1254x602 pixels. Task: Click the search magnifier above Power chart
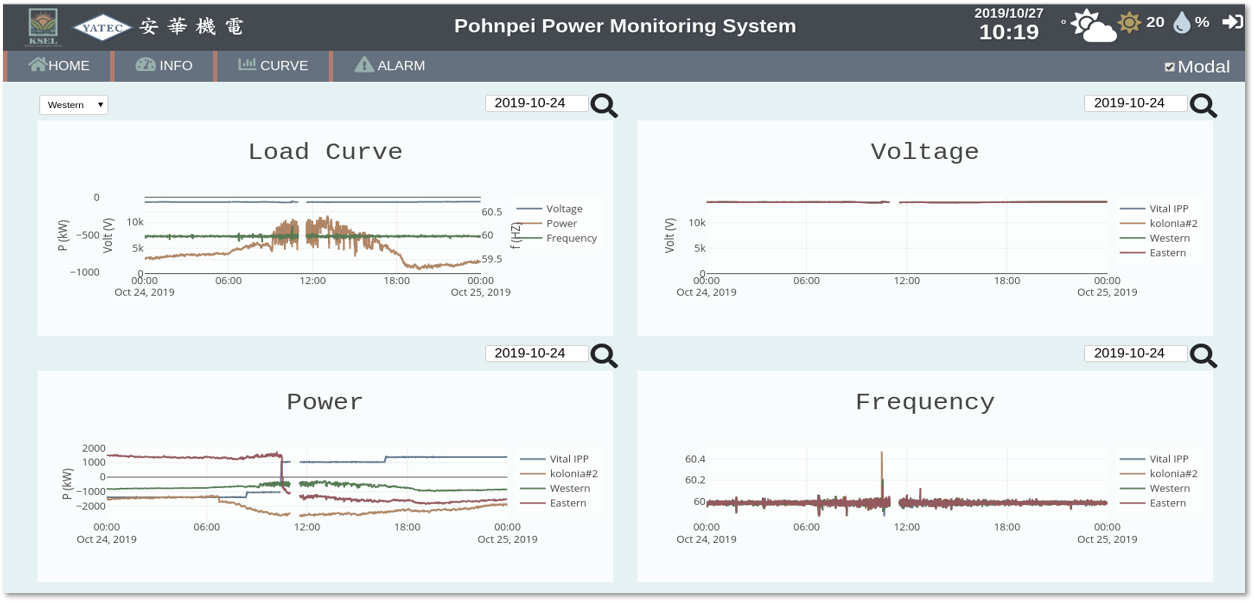point(604,355)
